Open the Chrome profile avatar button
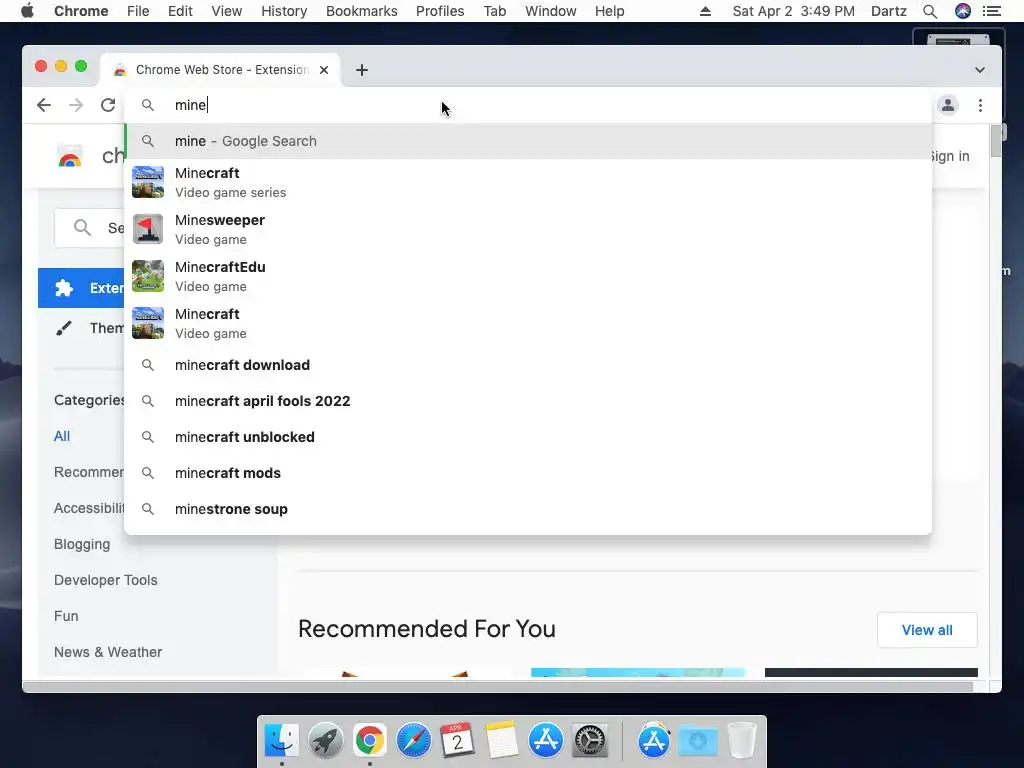This screenshot has width=1024, height=768. coord(948,105)
